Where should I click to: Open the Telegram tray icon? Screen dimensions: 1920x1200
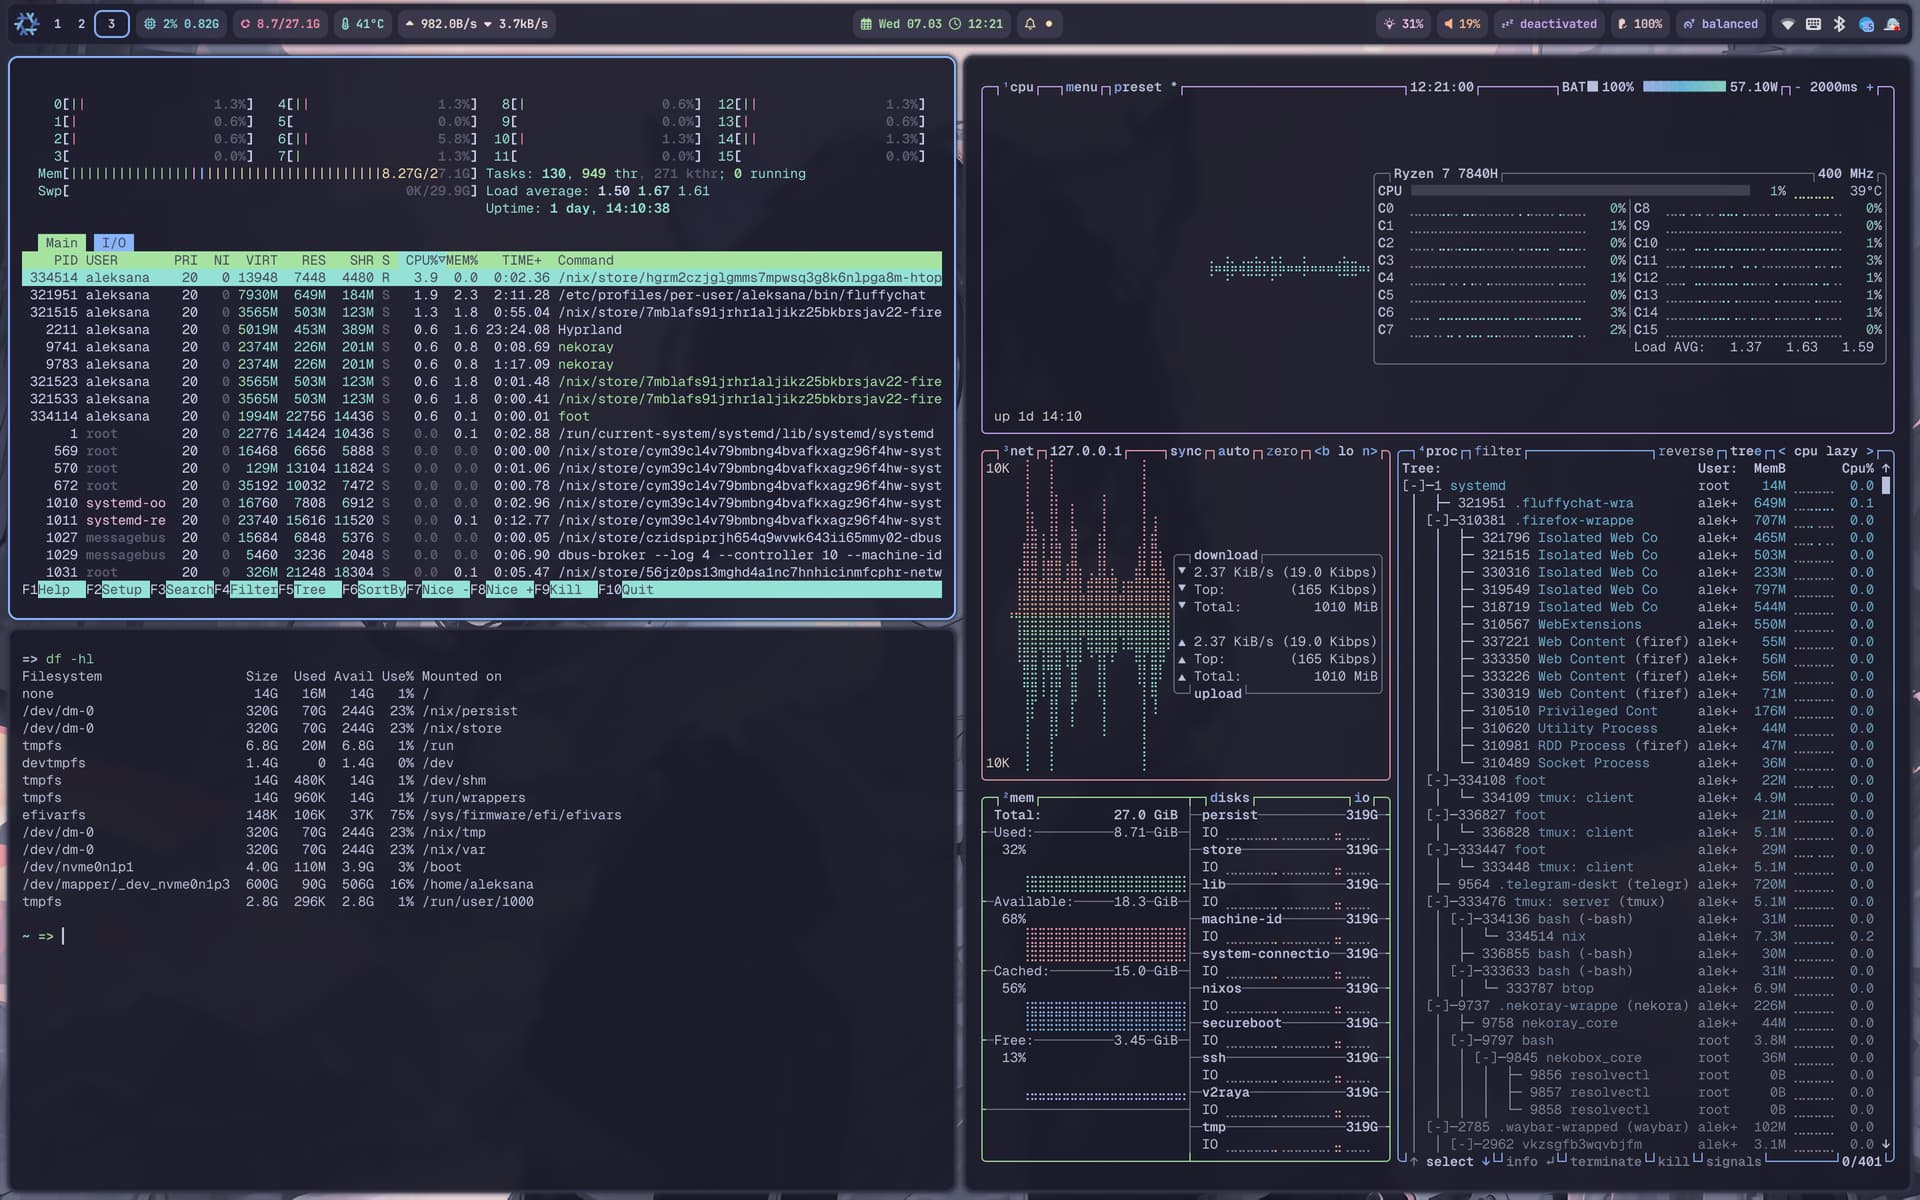(1866, 24)
